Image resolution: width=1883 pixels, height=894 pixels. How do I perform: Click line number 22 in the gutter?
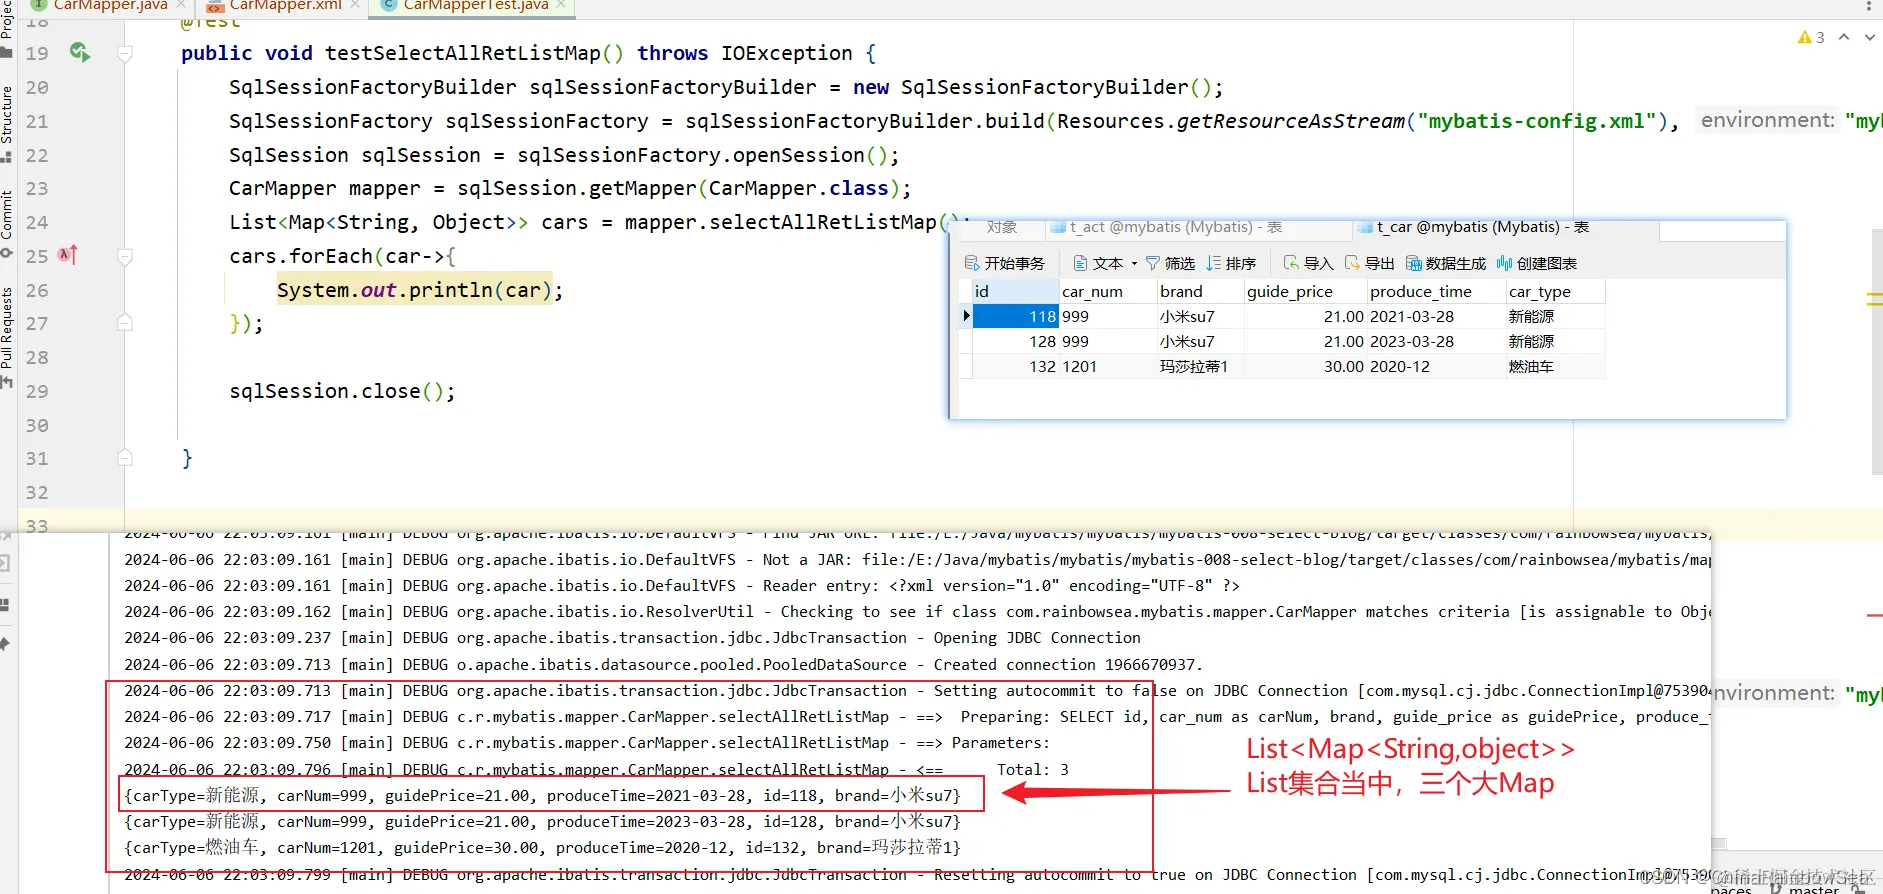point(37,155)
